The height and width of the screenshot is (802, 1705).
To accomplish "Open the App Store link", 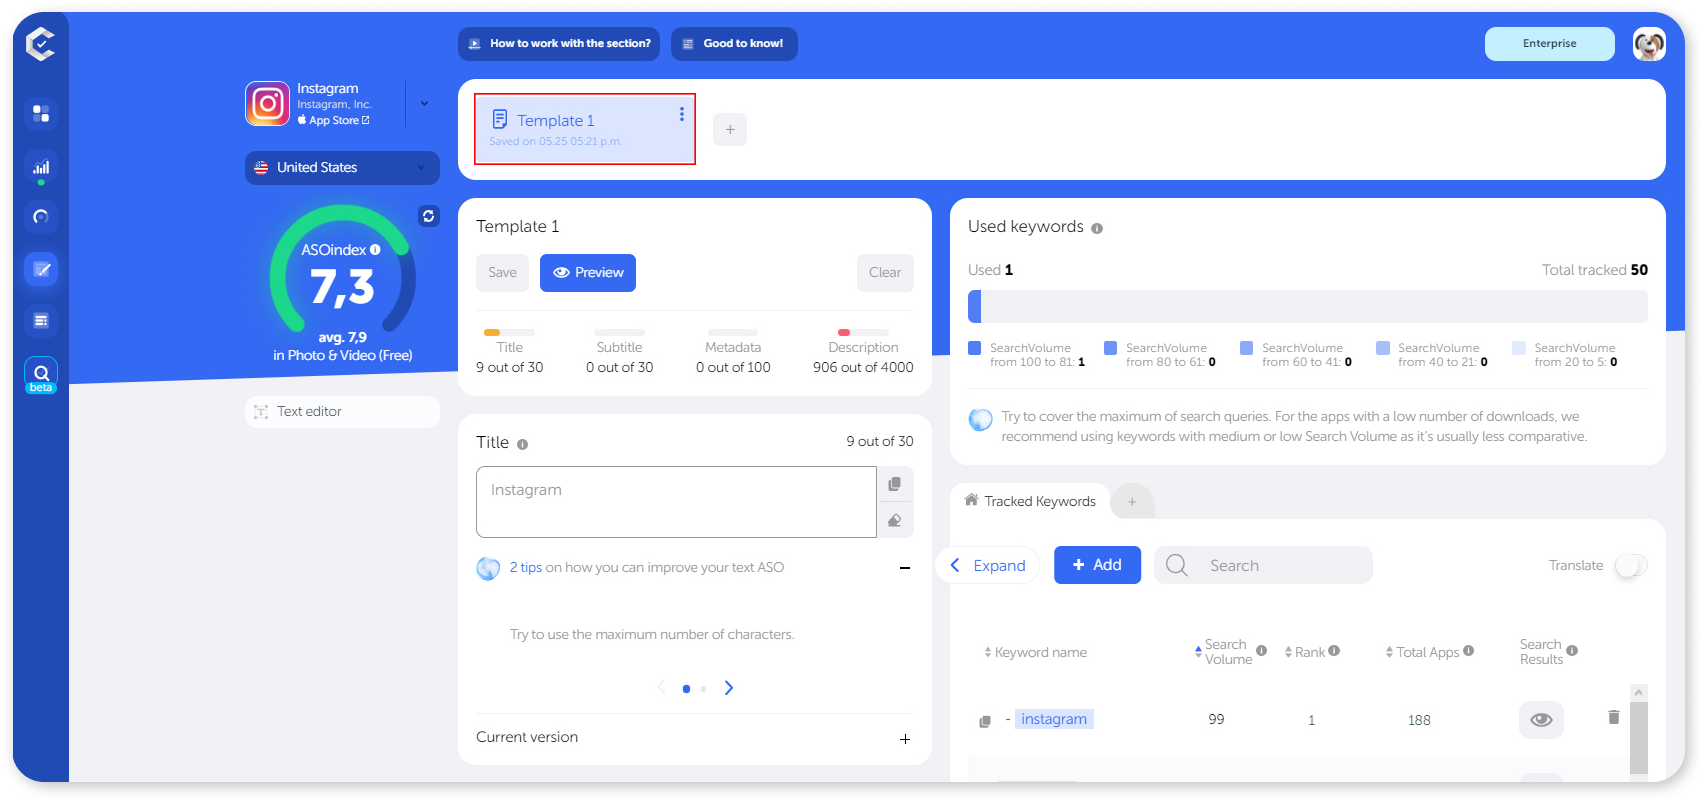I will point(333,120).
